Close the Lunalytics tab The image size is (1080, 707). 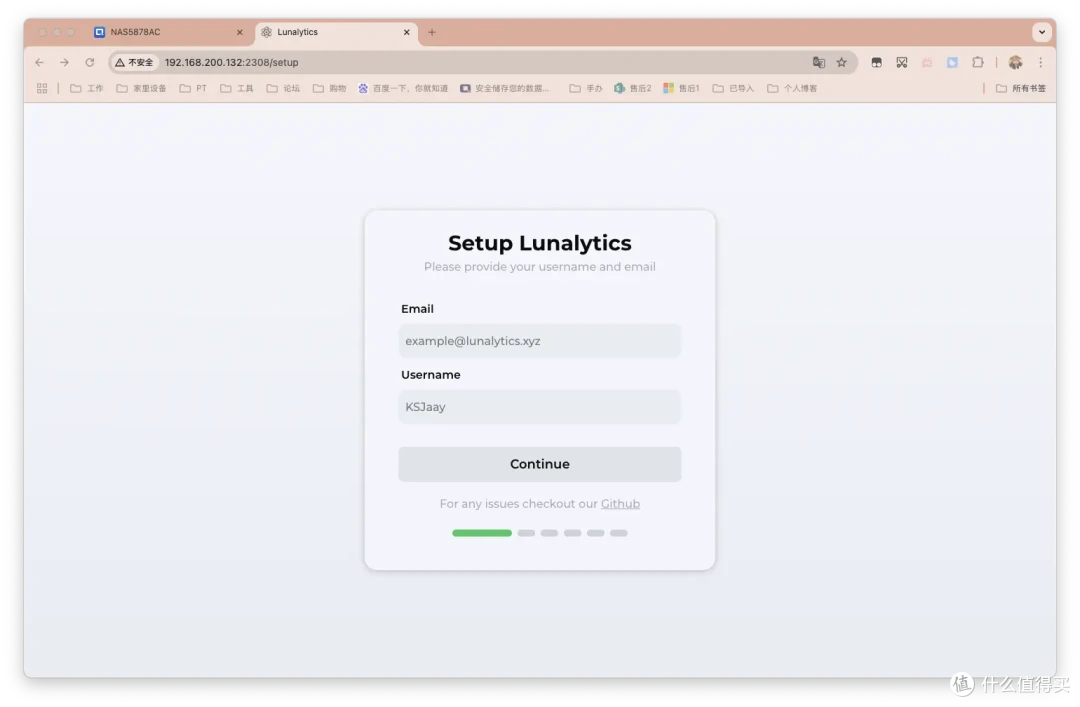pos(406,32)
